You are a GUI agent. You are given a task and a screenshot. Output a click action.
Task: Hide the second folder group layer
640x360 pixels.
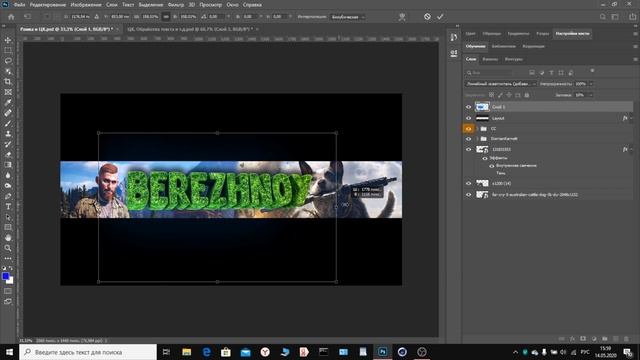click(469, 139)
